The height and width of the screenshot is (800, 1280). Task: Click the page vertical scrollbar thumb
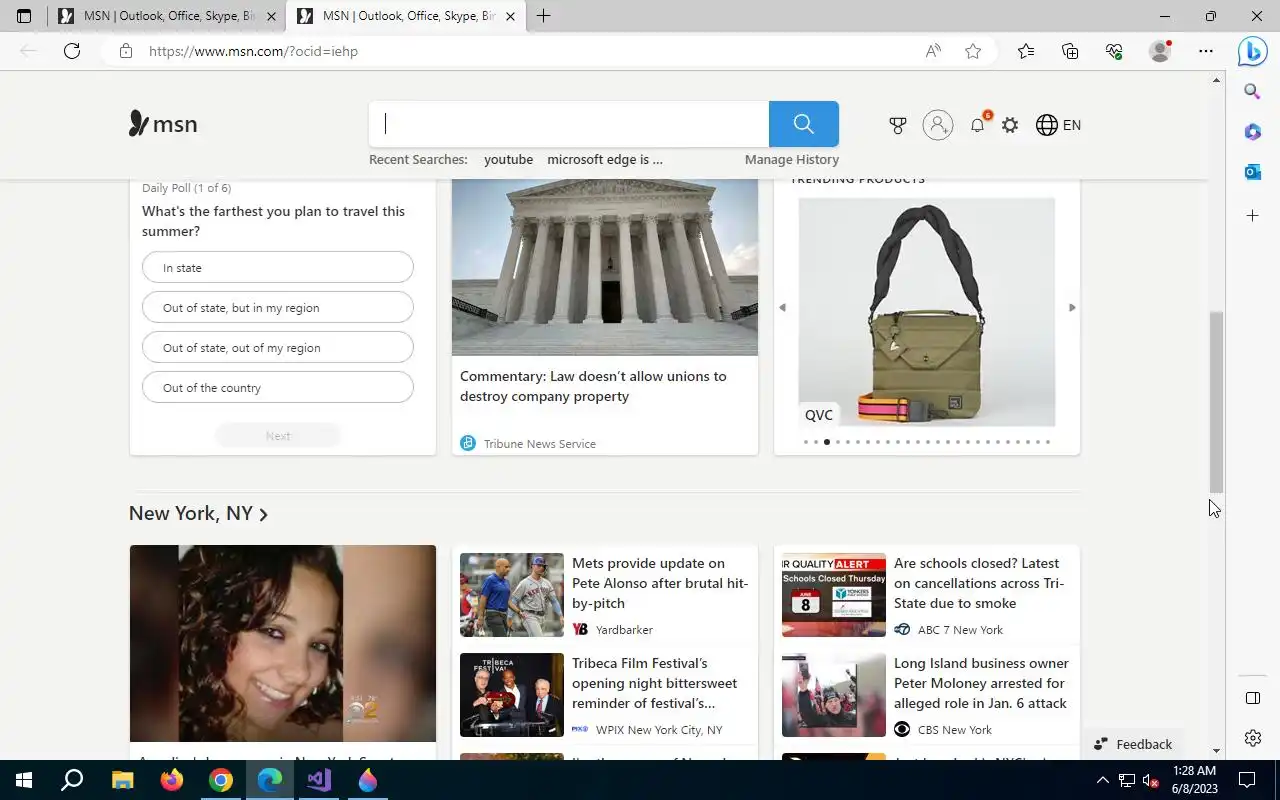tap(1216, 400)
